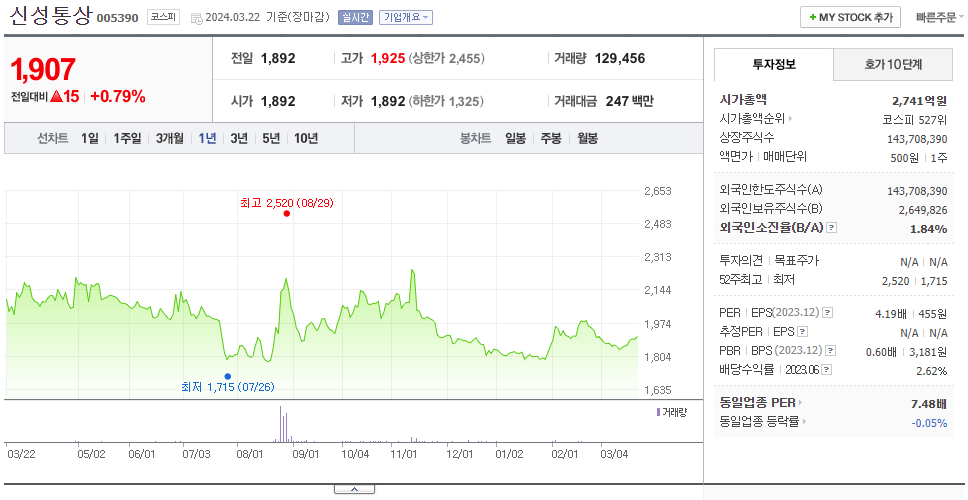Open the 시가총액순위 link

tap(752, 119)
